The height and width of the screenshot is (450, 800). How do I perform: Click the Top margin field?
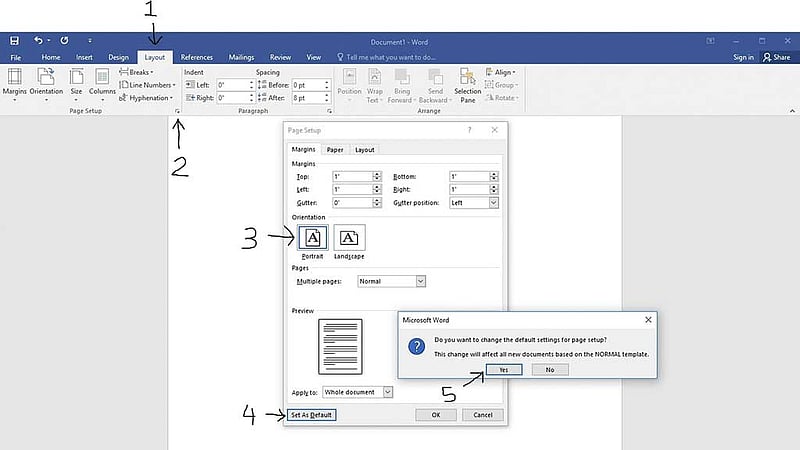click(x=352, y=176)
